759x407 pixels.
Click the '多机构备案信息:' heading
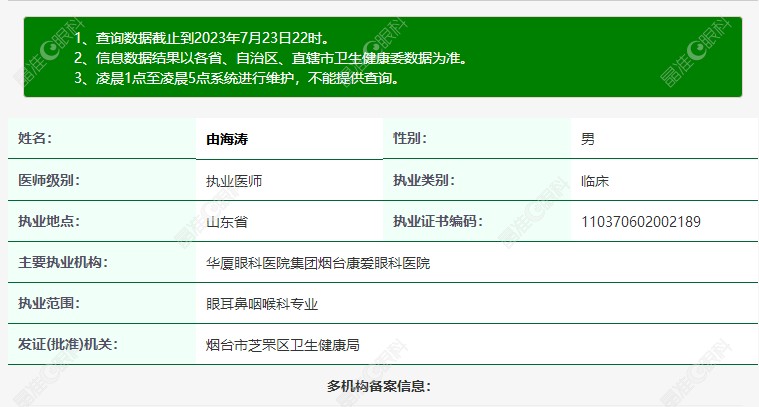coord(379,386)
